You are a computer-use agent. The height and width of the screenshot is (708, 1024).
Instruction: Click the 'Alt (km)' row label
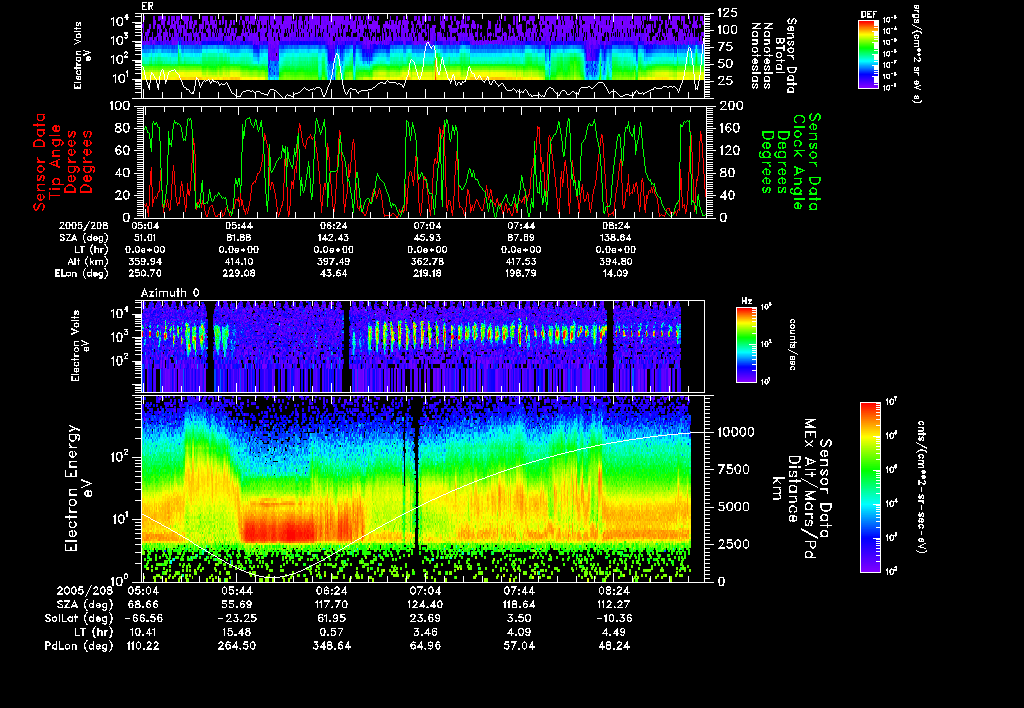pyautogui.click(x=88, y=261)
